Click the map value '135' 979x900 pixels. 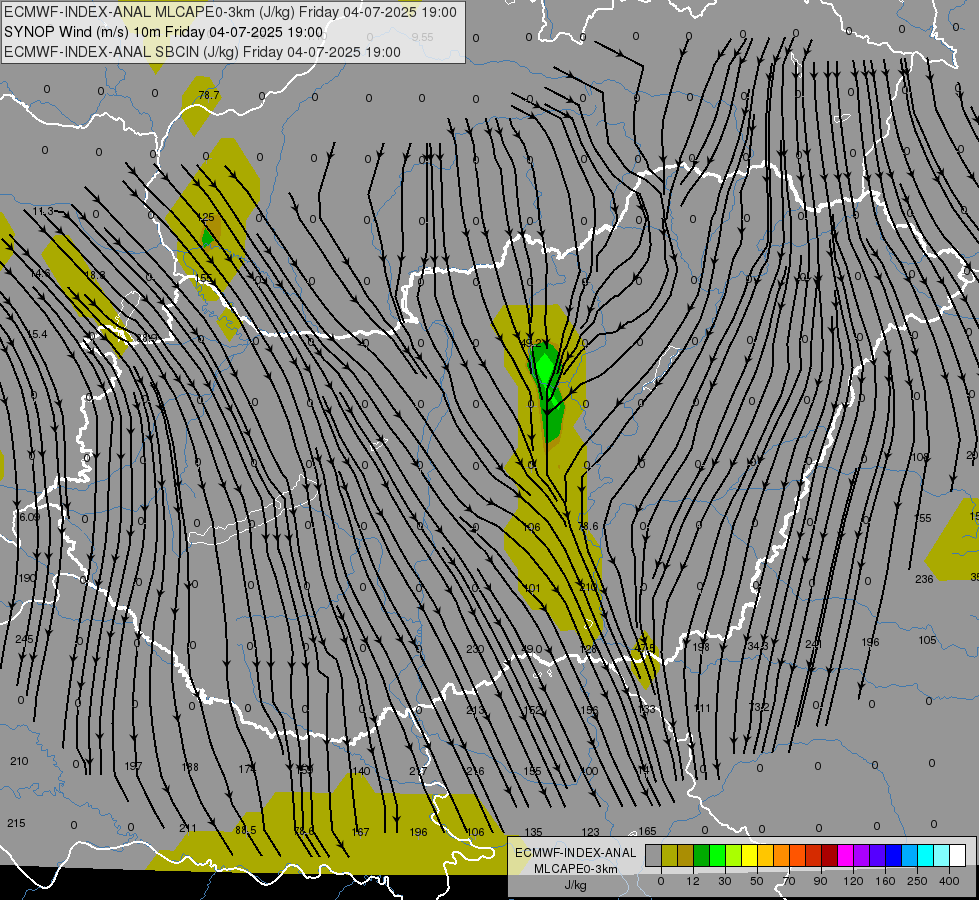click(533, 832)
